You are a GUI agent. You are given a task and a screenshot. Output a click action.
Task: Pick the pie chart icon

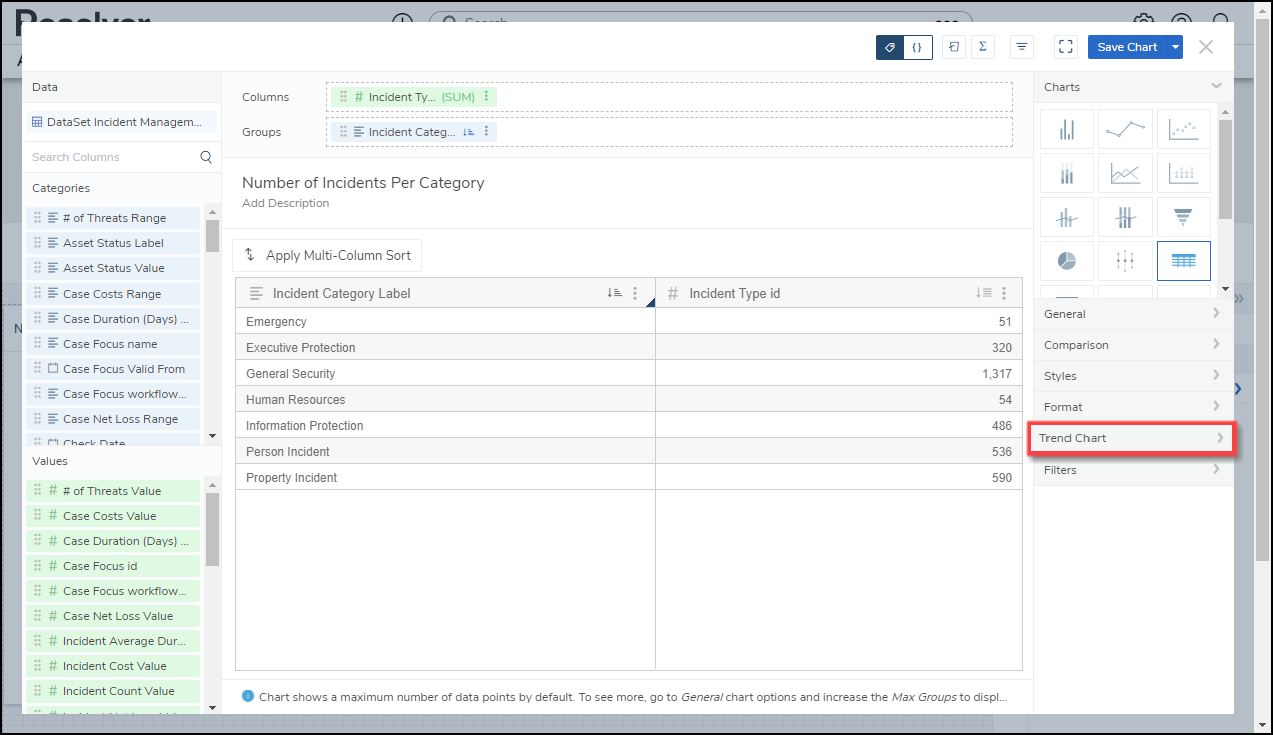click(1067, 261)
